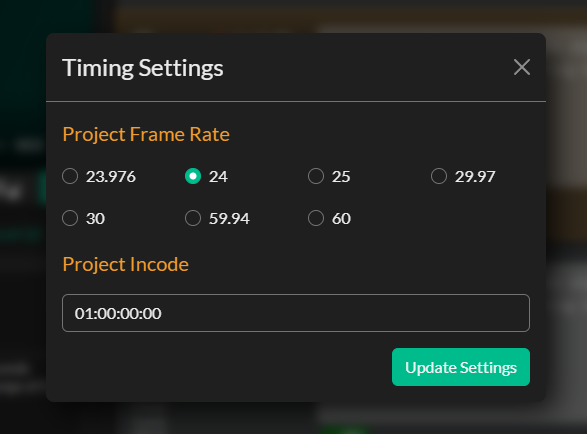The width and height of the screenshot is (587, 434).
Task: Select the 23.976 frame rate radio button
Action: tap(70, 176)
